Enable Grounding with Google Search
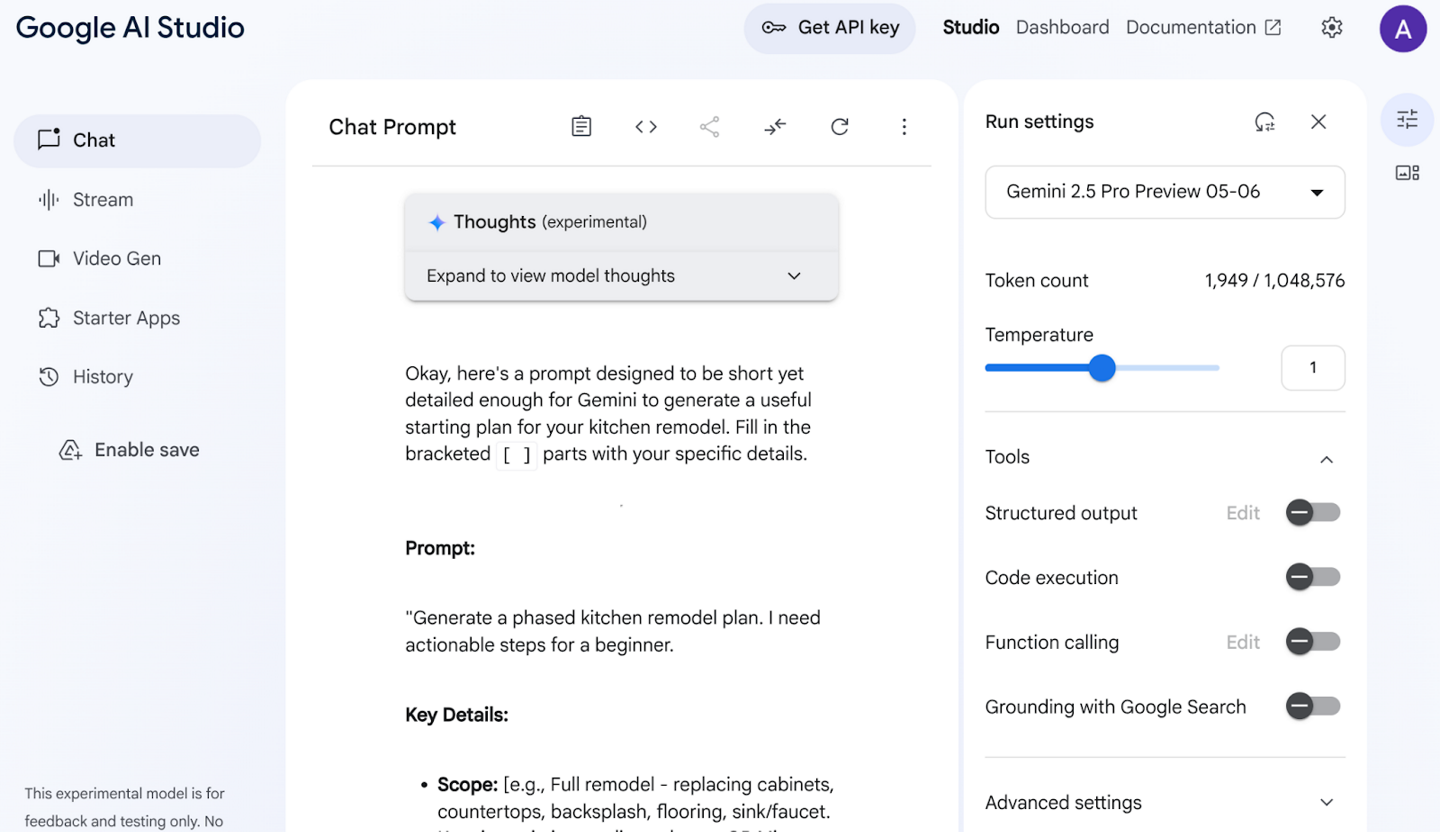This screenshot has height=832, width=1440. pyautogui.click(x=1312, y=706)
